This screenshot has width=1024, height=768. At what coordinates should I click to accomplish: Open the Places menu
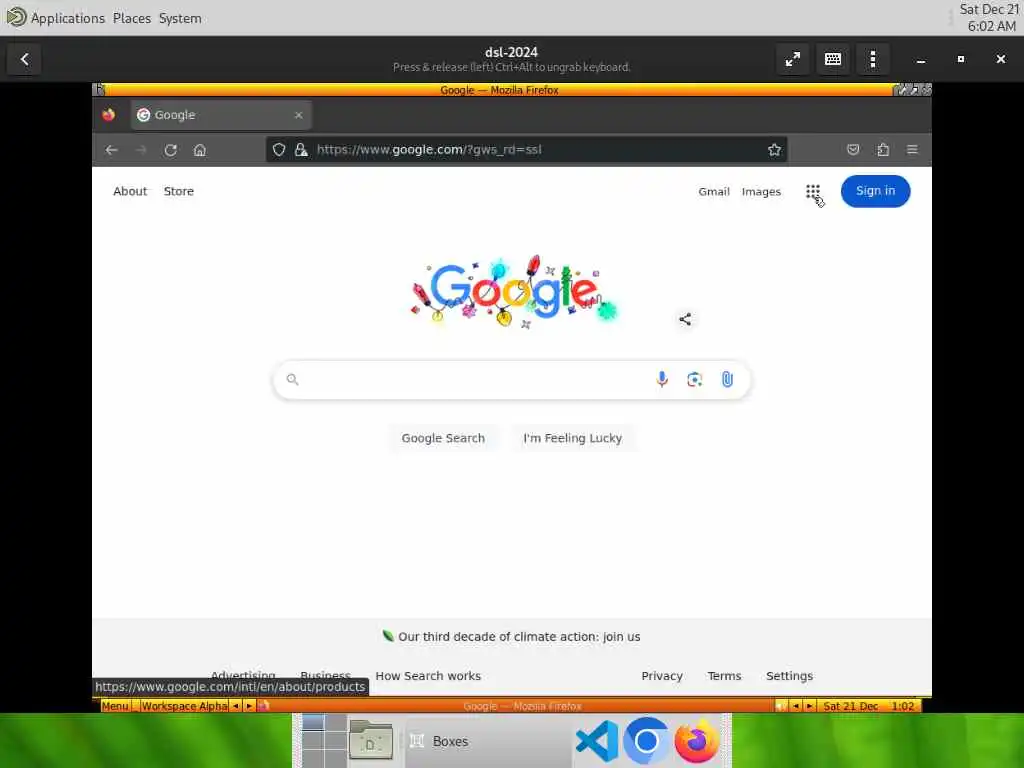[132, 18]
